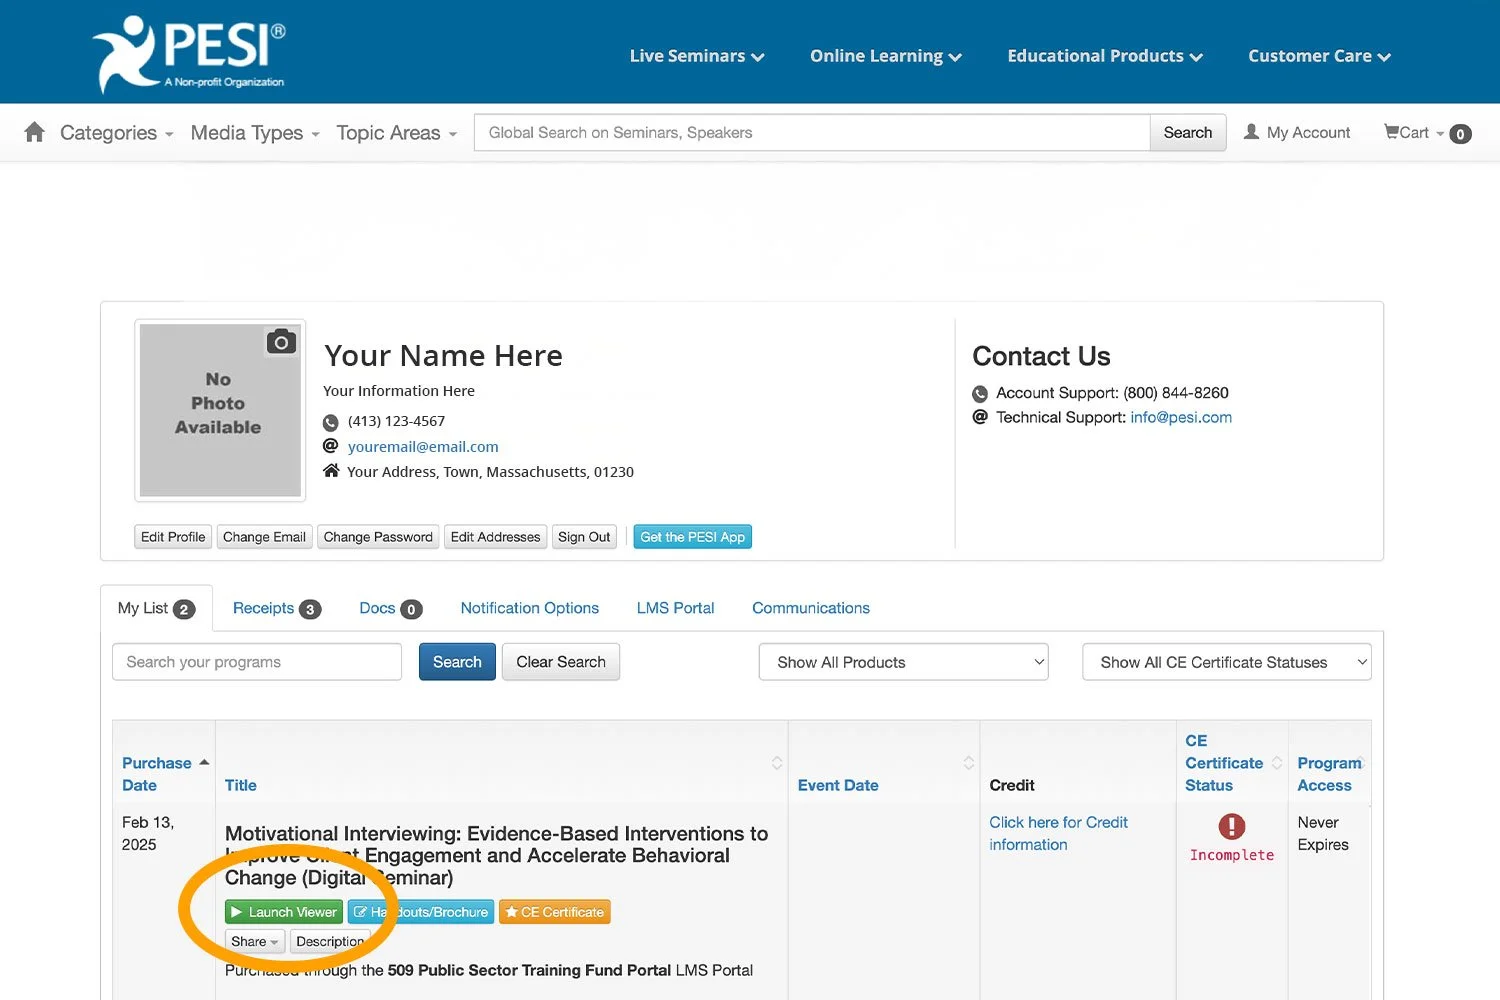The width and height of the screenshot is (1500, 1000).
Task: Open the Show All Products combo box
Action: coord(904,662)
